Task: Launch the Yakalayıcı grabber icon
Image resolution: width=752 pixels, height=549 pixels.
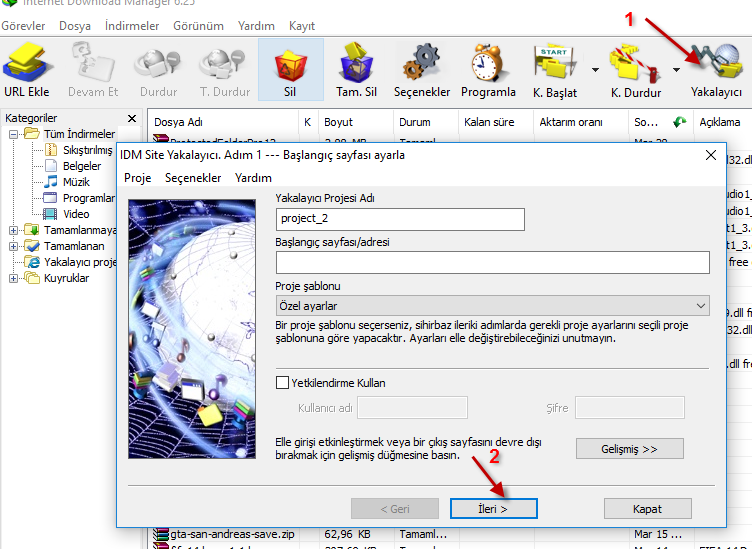Action: (x=717, y=61)
